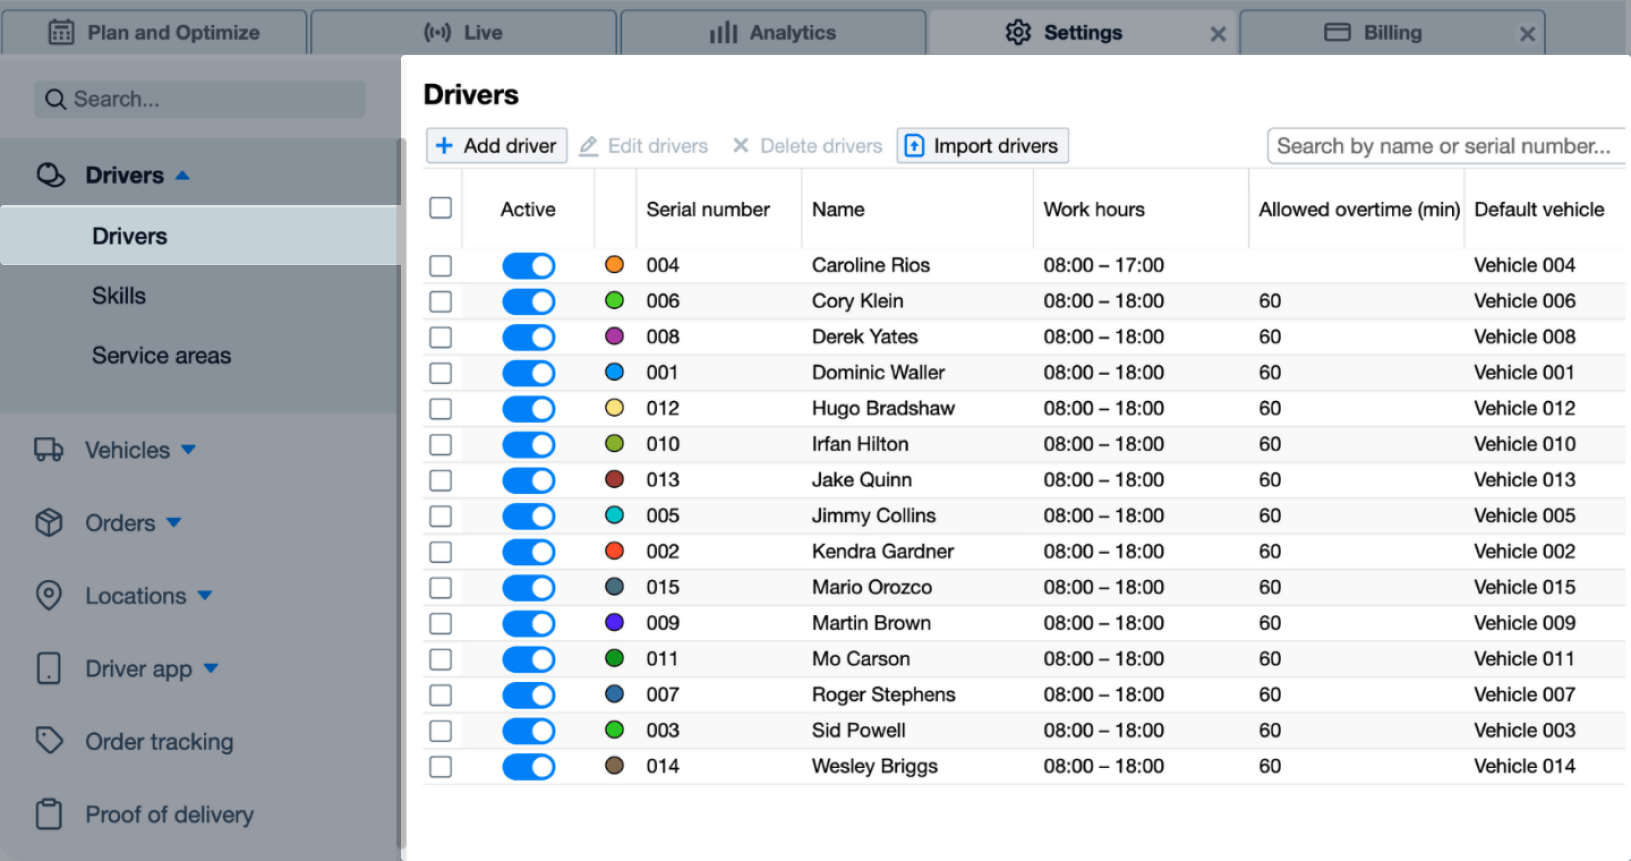Click serial number 011 for Mo Carson
Viewport: 1631px width, 861px height.
tap(662, 659)
